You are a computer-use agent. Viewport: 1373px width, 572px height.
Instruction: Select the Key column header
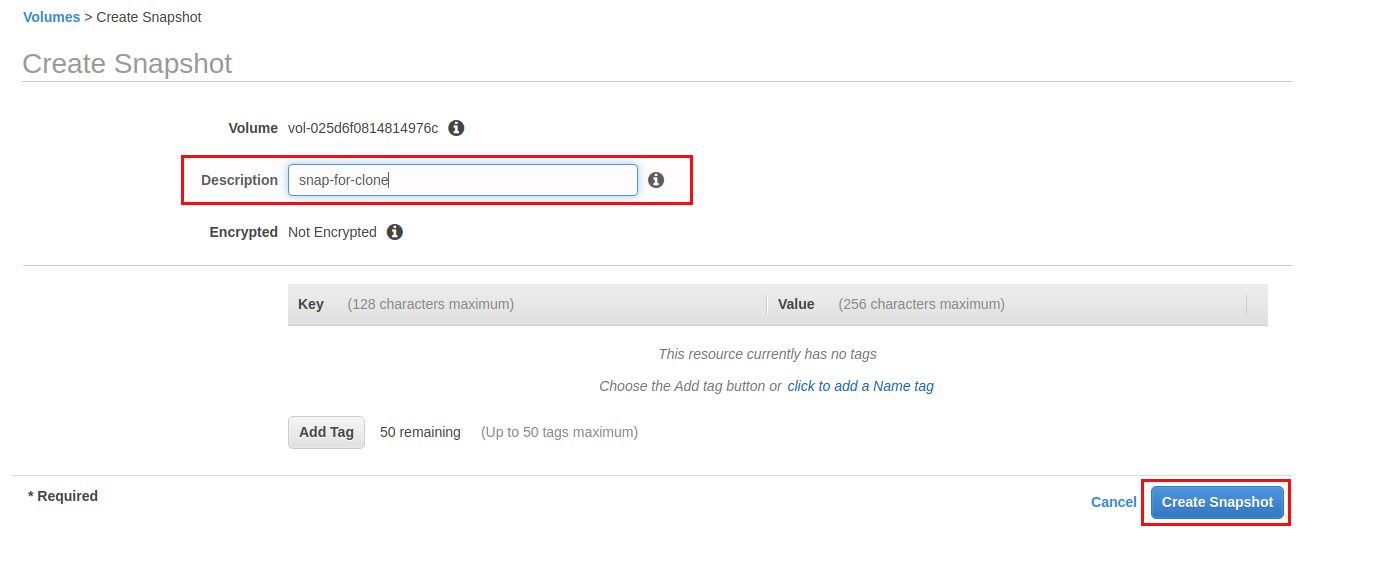pyautogui.click(x=311, y=304)
